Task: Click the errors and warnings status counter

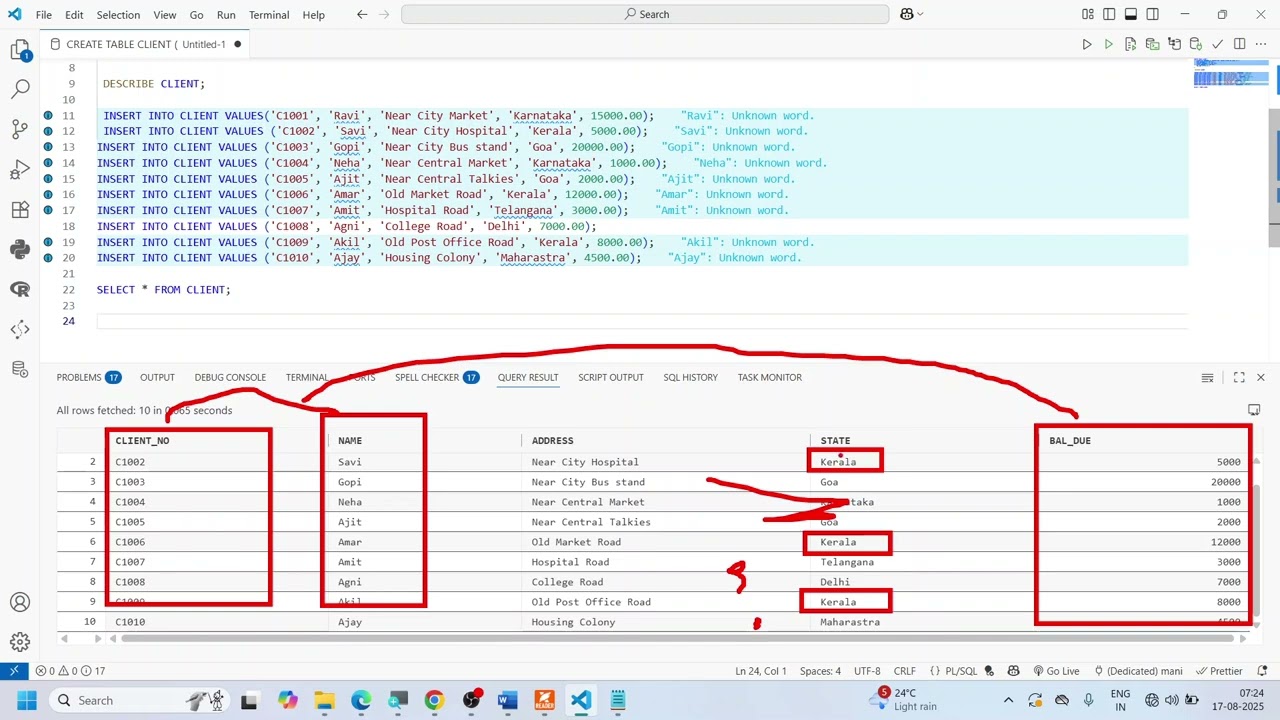Action: click(x=70, y=671)
